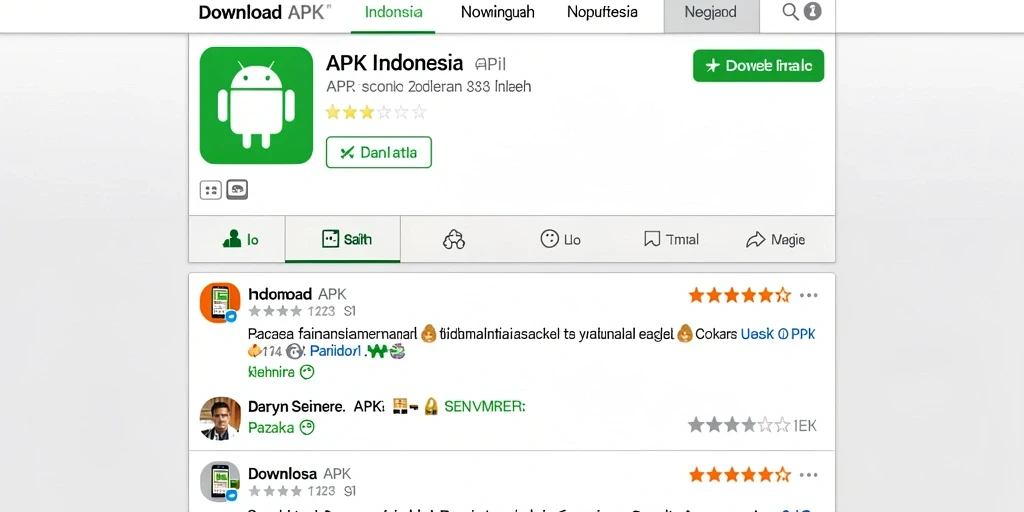Click Downlosa APK orange star rating
This screenshot has width=1024, height=512.
pyautogui.click(x=739, y=475)
